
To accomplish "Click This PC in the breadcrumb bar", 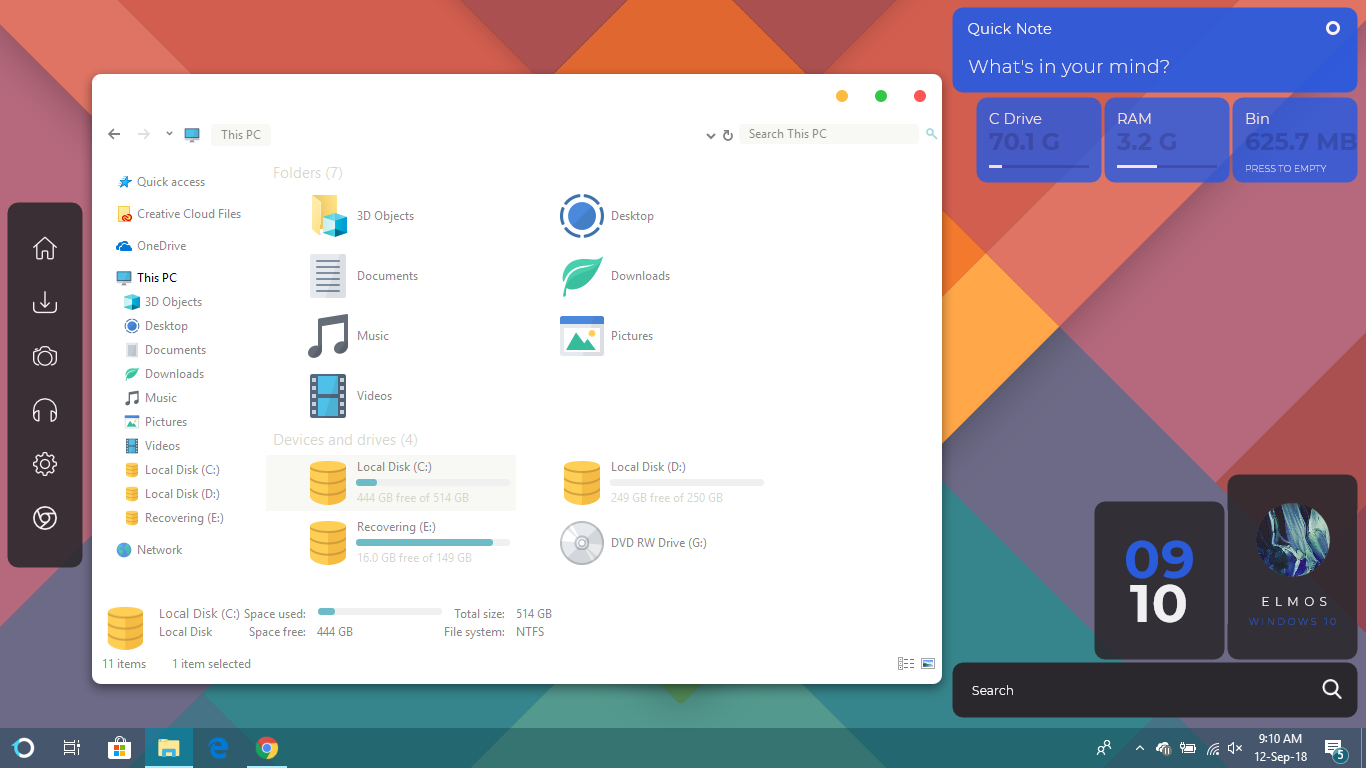I will click(240, 133).
